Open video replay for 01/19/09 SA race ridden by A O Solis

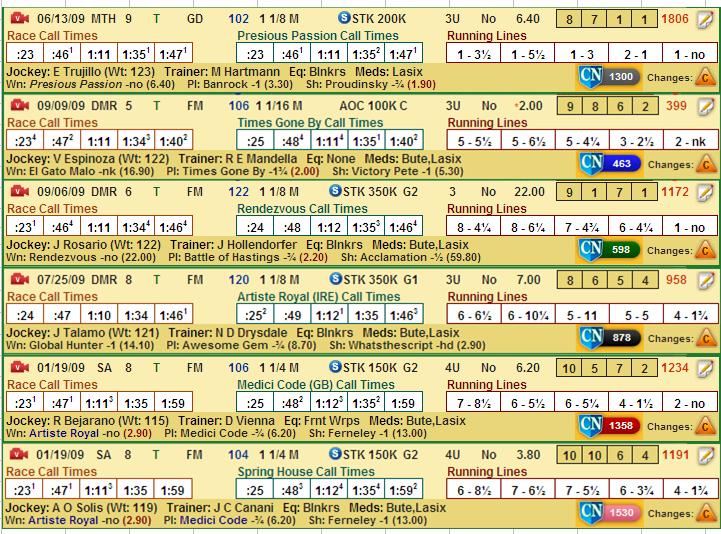(x=20, y=454)
